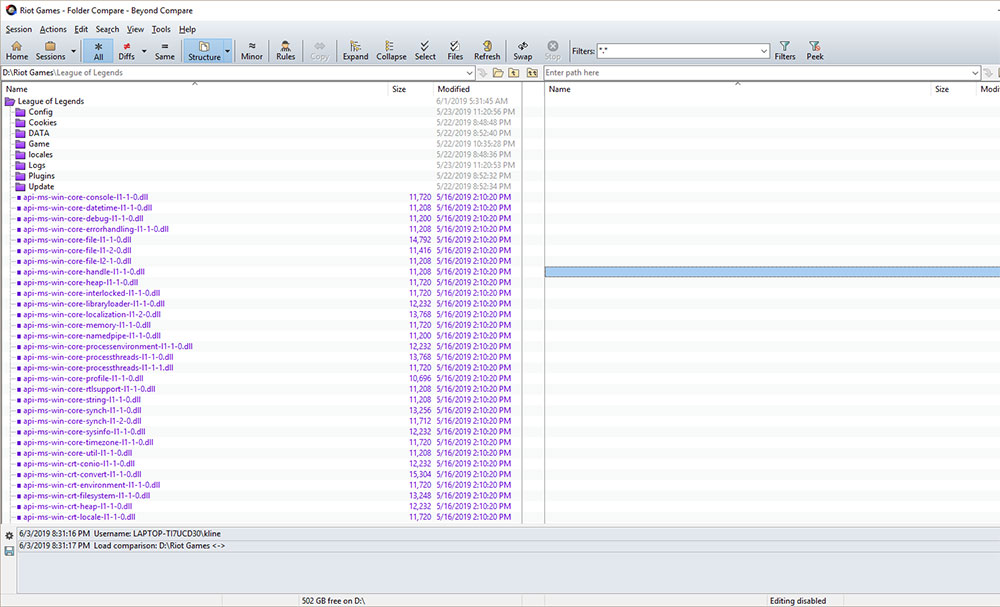Click save log disk icon
The height and width of the screenshot is (607, 1000).
click(x=9, y=551)
